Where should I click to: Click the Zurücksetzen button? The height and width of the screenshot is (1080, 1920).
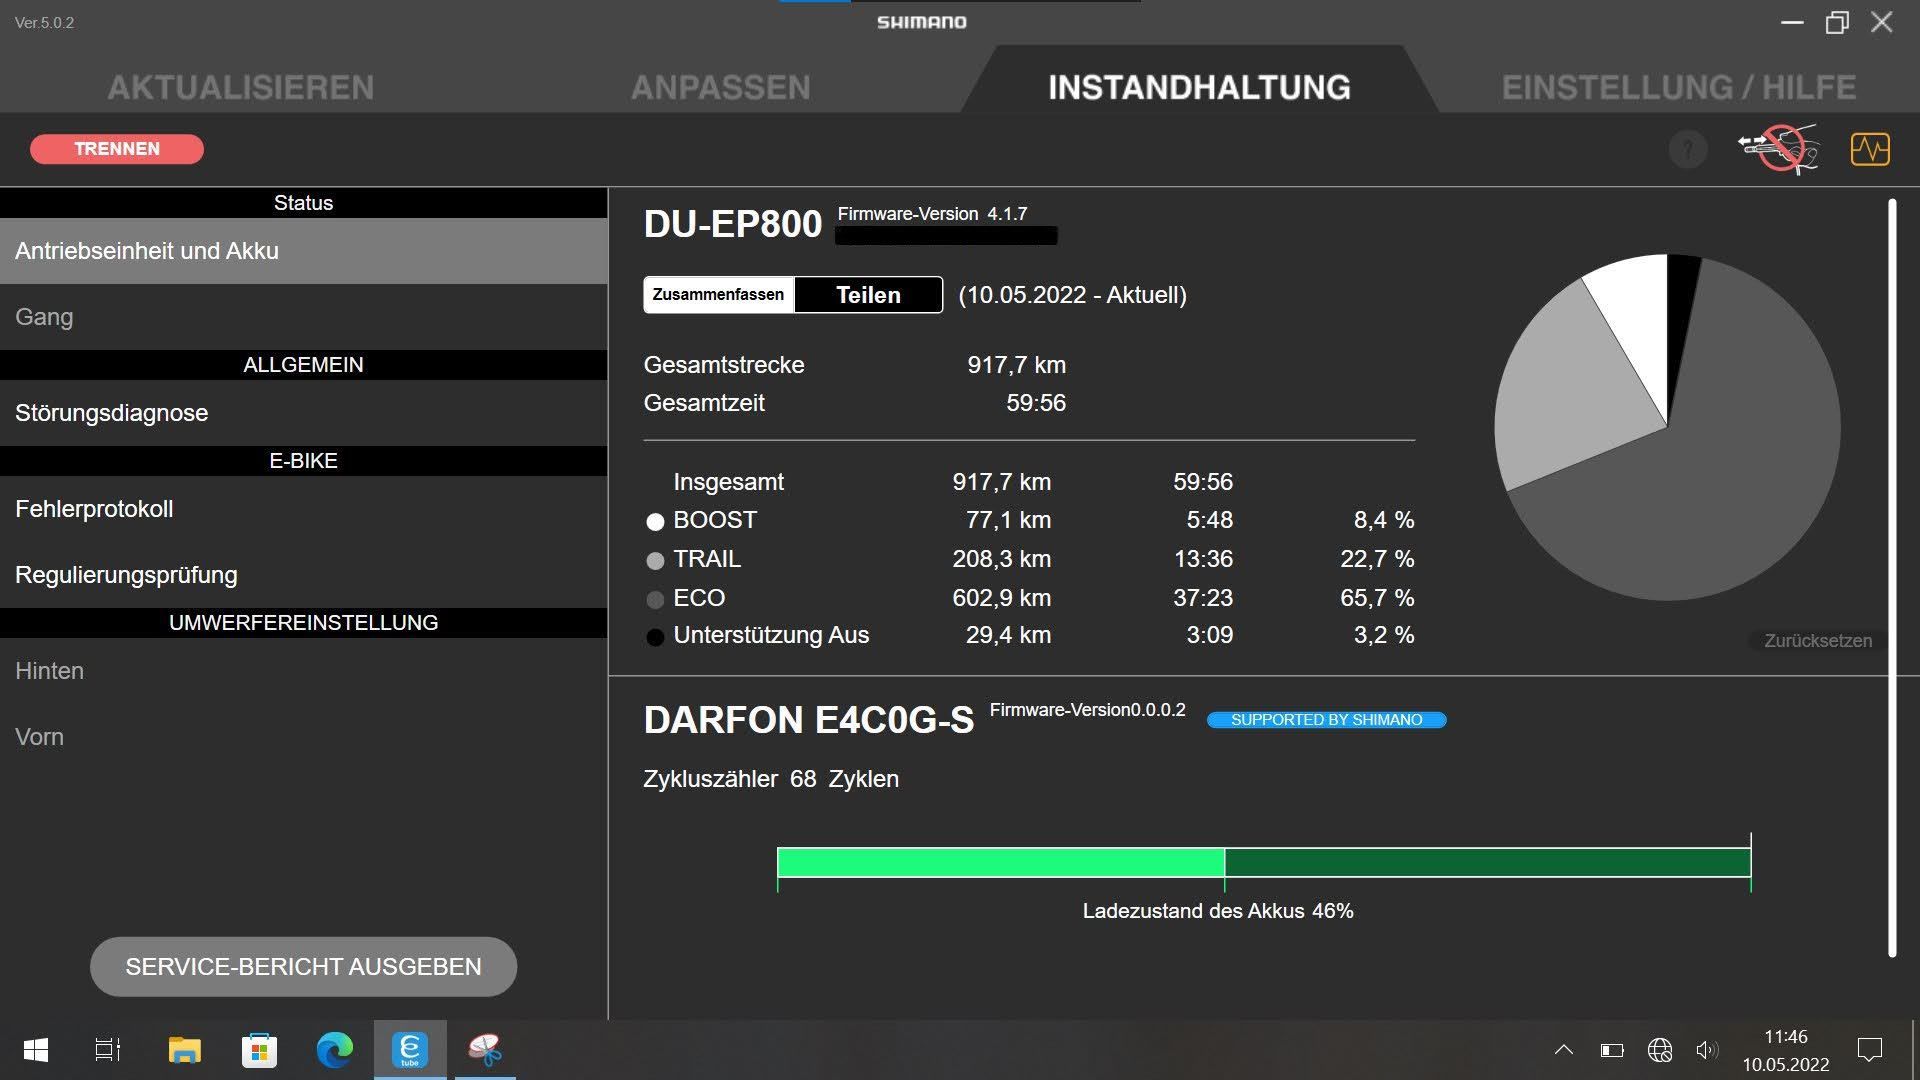[1817, 641]
